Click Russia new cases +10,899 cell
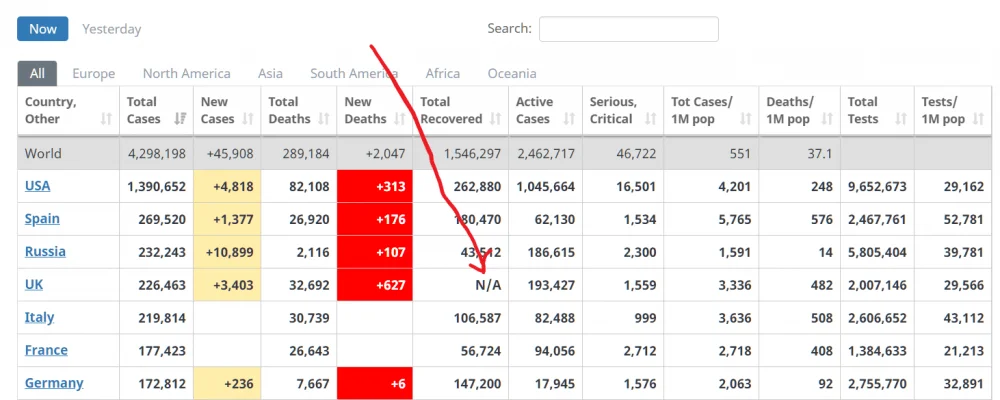This screenshot has width=1000, height=400. point(227,252)
